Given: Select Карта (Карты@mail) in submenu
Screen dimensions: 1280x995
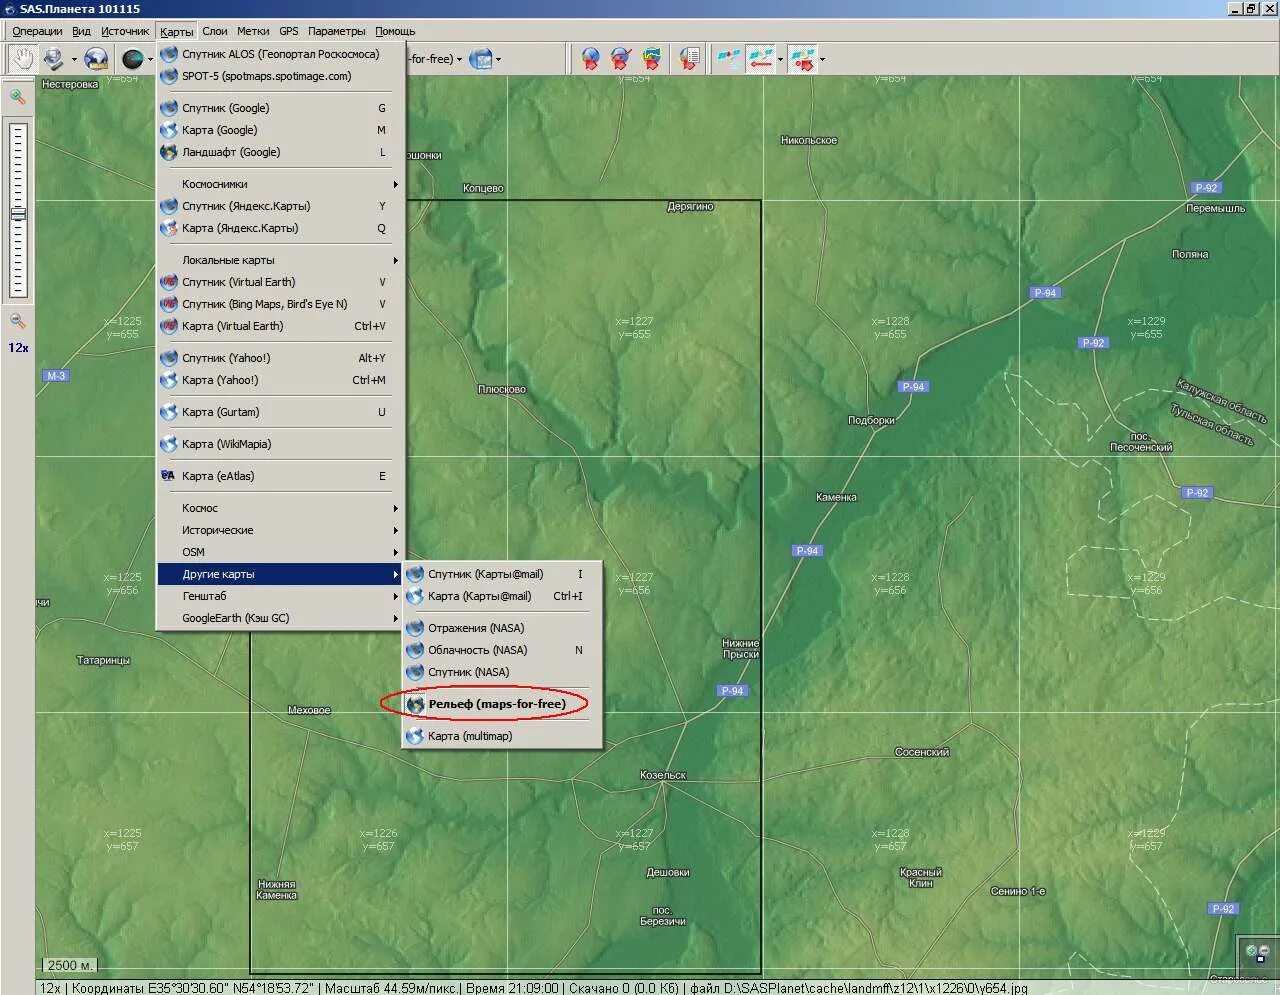Looking at the screenshot, I should coord(502,596).
